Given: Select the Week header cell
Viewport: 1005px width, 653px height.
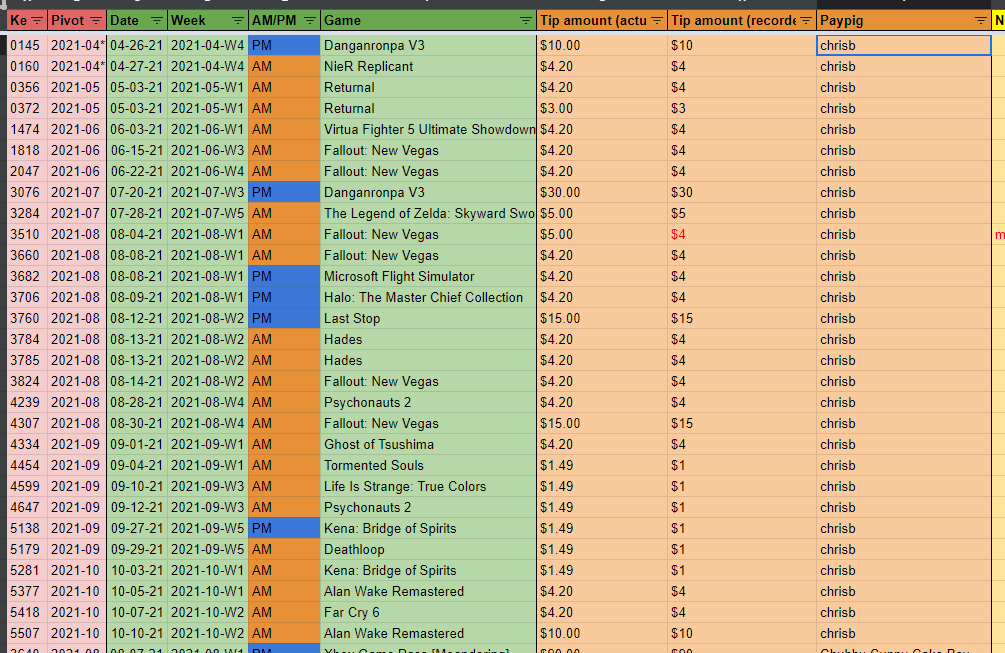Looking at the screenshot, I should (208, 21).
